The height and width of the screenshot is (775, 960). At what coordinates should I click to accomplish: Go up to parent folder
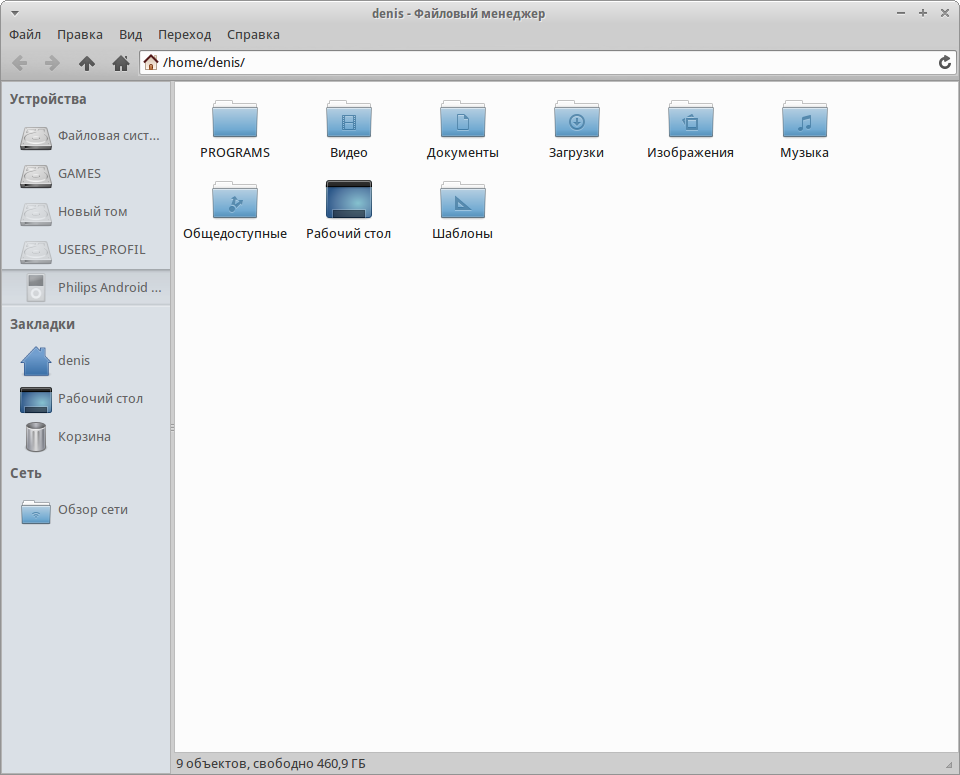tap(87, 63)
